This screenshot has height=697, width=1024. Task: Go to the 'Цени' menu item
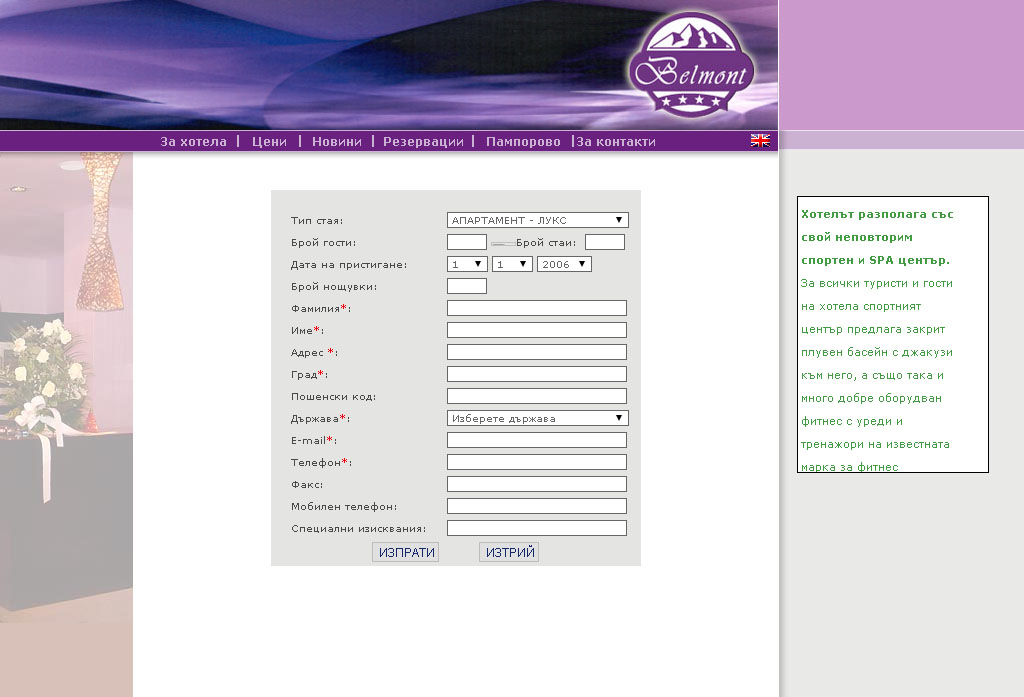(269, 142)
